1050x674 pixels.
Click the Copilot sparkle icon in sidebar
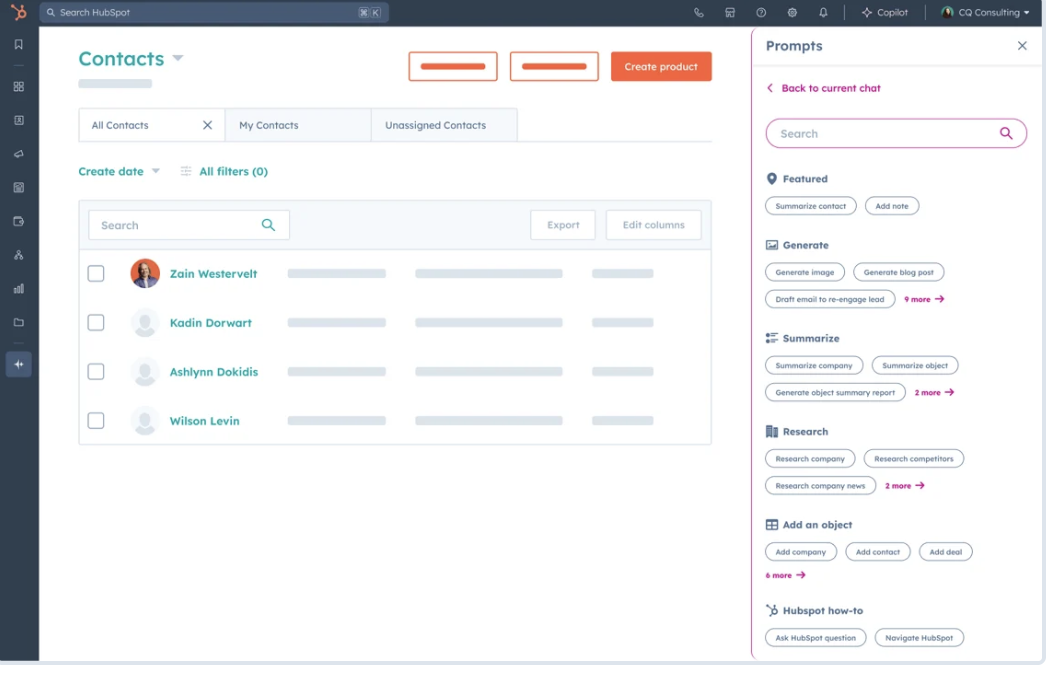[19, 365]
